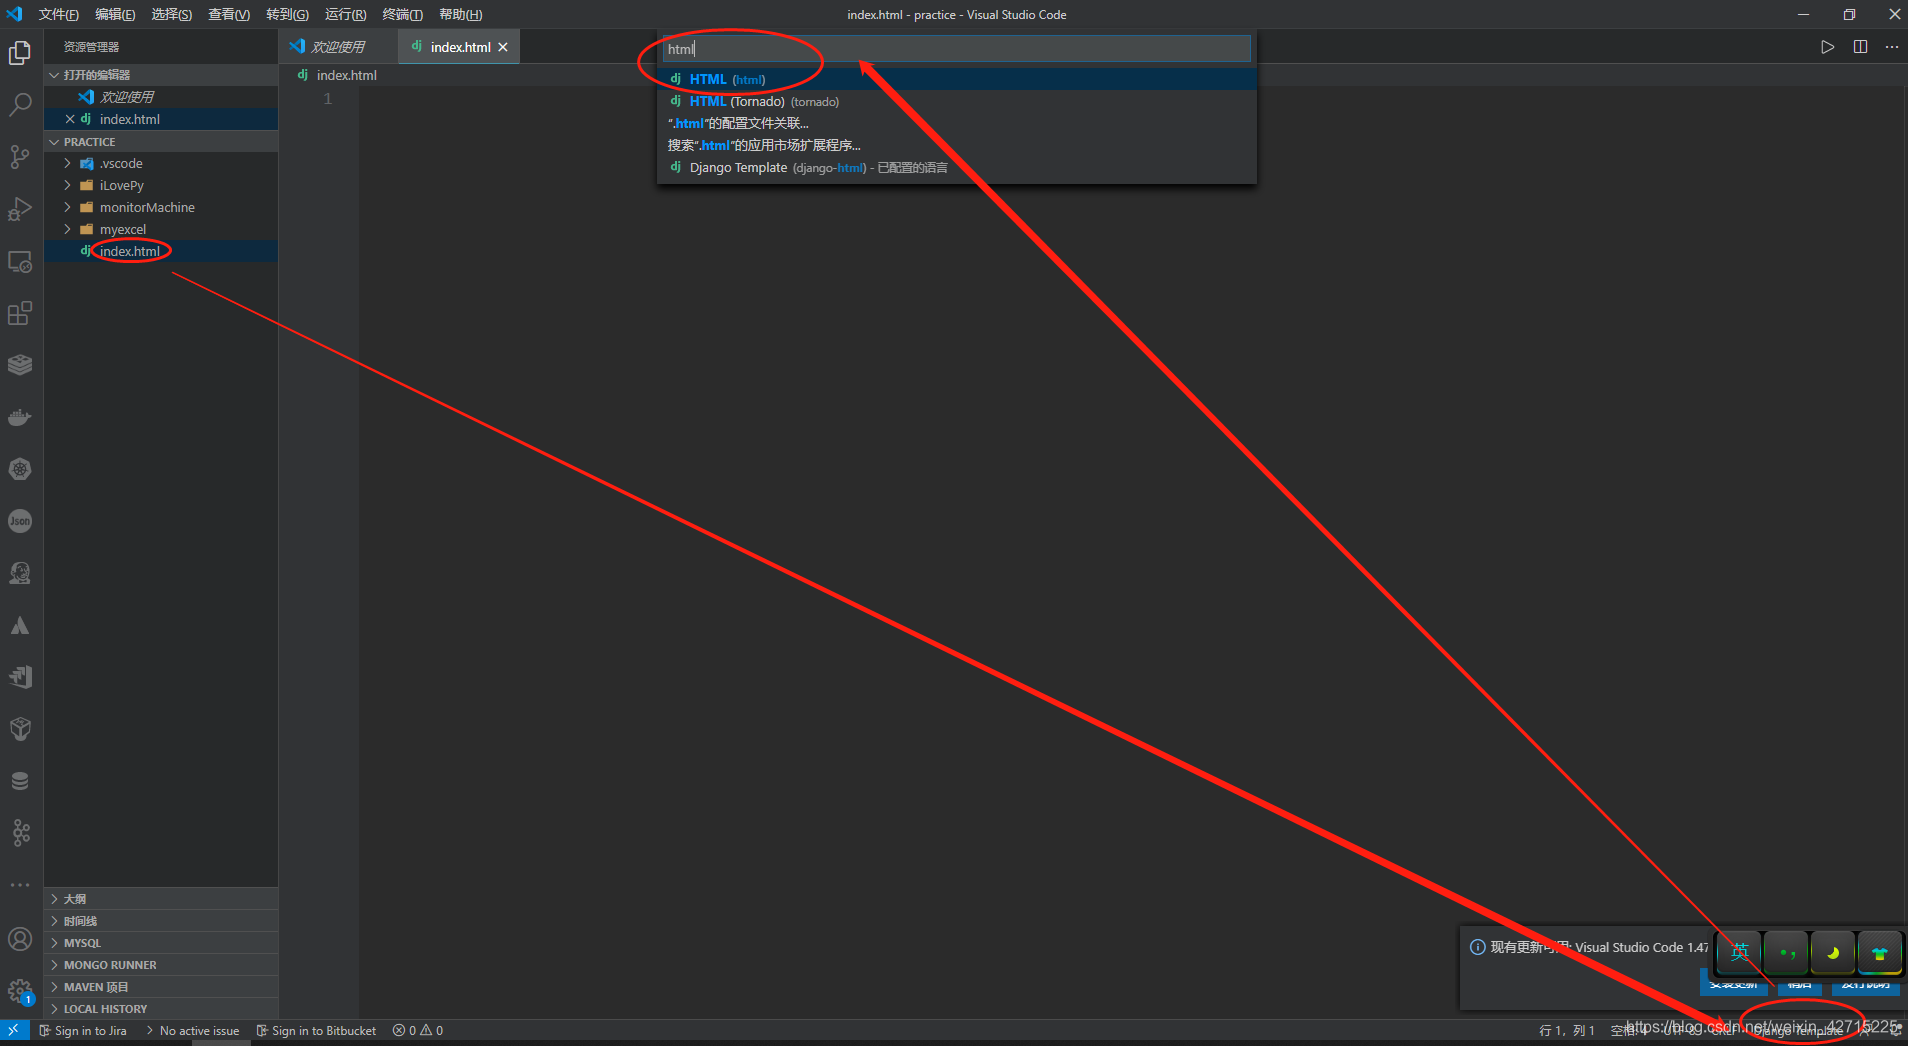This screenshot has height=1046, width=1908.
Task: Open the 转到(G) menu
Action: pos(287,14)
